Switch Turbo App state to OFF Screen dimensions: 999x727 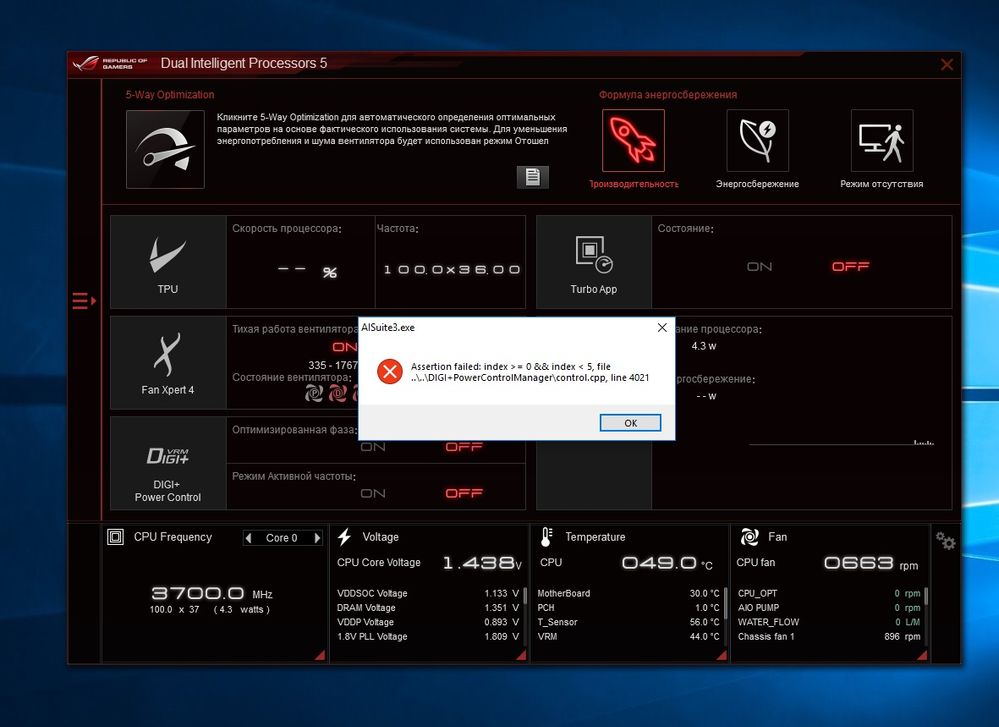pyautogui.click(x=851, y=266)
